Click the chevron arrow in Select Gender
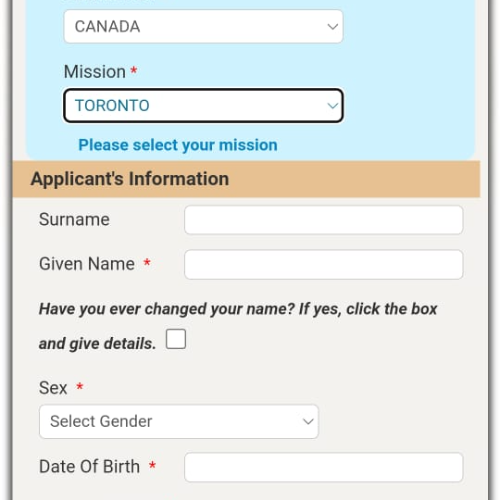This screenshot has height=500, width=500. tap(308, 421)
